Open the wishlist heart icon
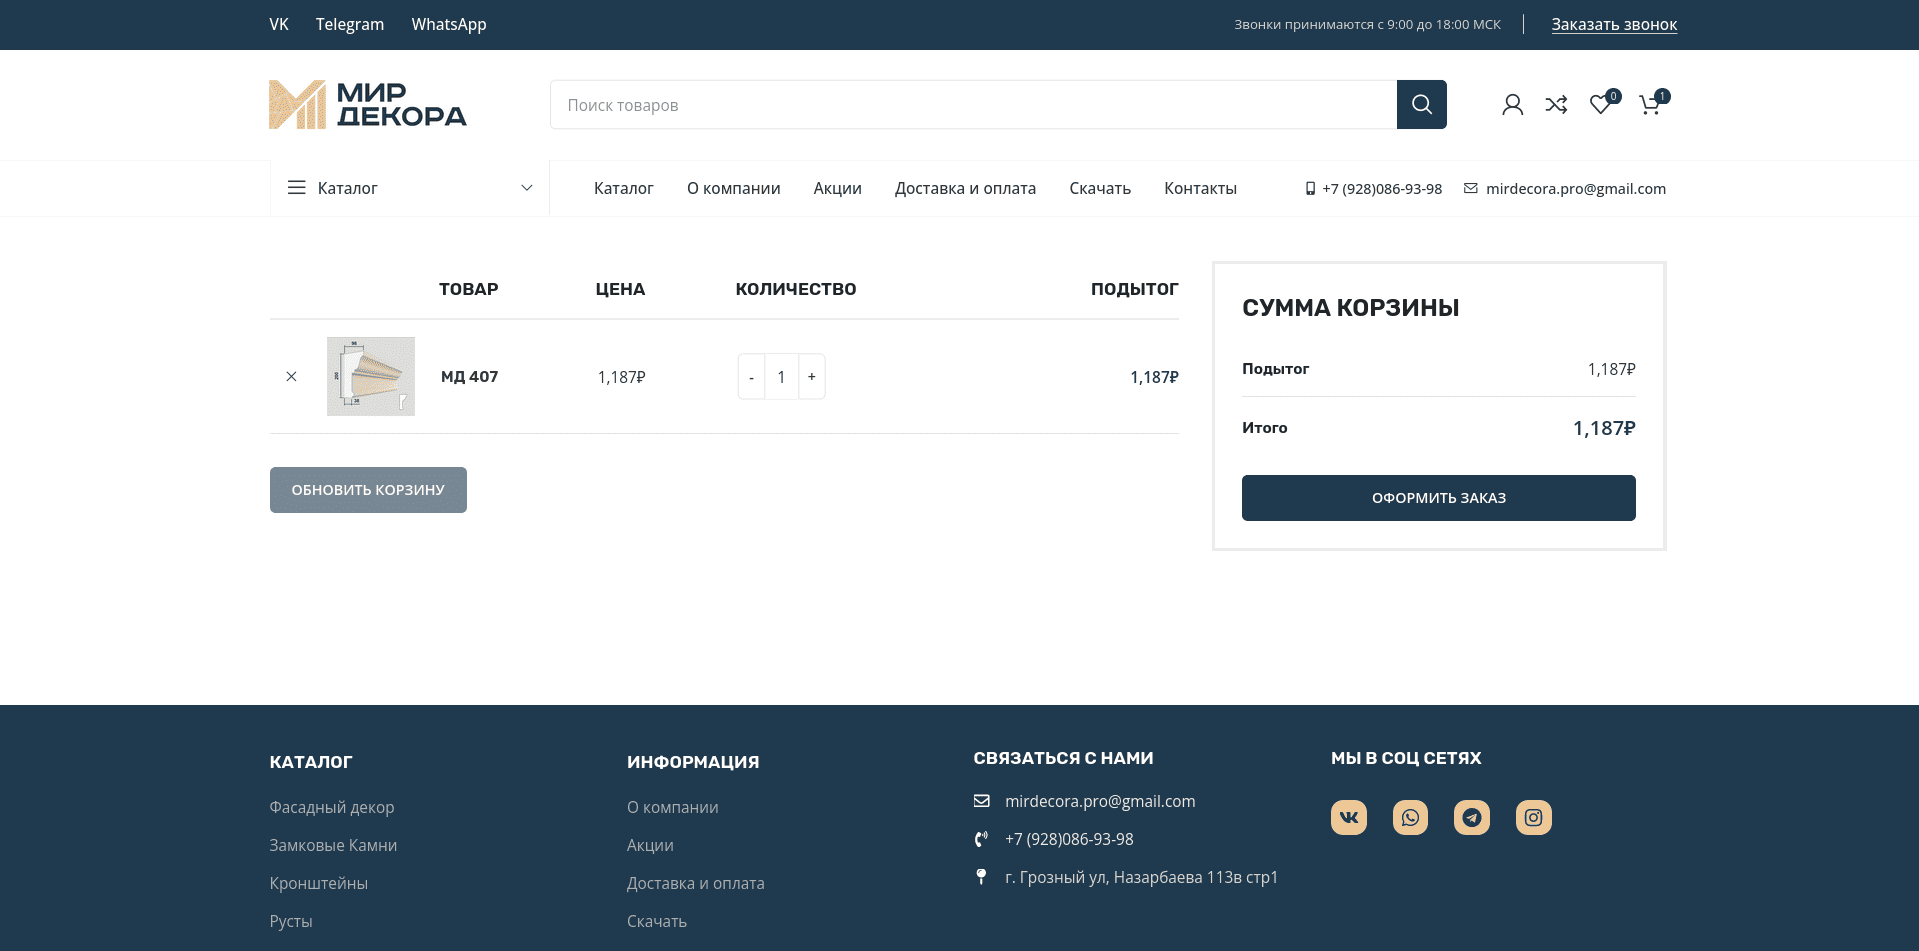1919x951 pixels. [x=1601, y=104]
